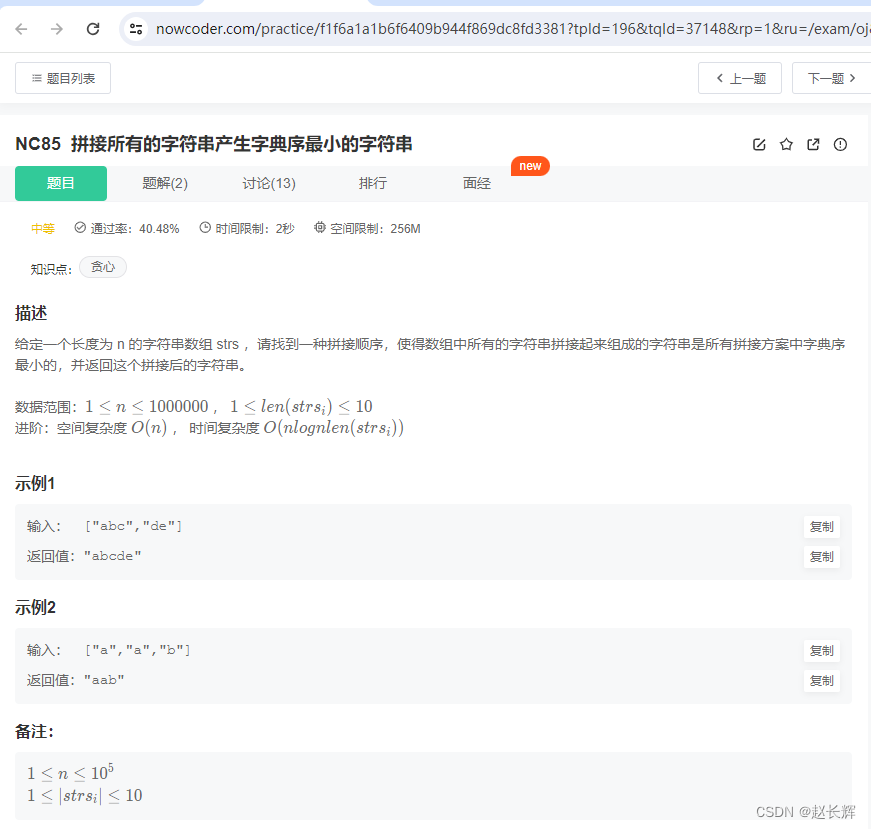
Task: Click the 通过率 check icon
Action: tap(80, 228)
